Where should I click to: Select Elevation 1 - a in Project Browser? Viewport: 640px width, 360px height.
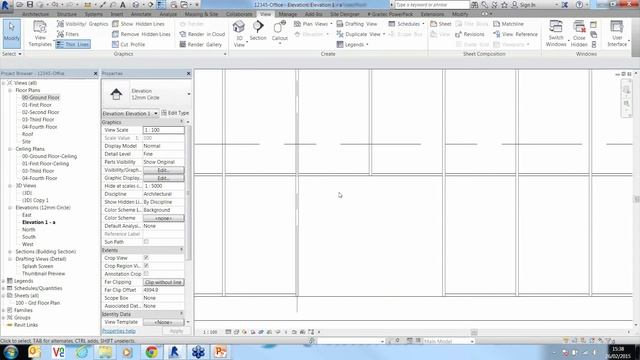(39, 222)
